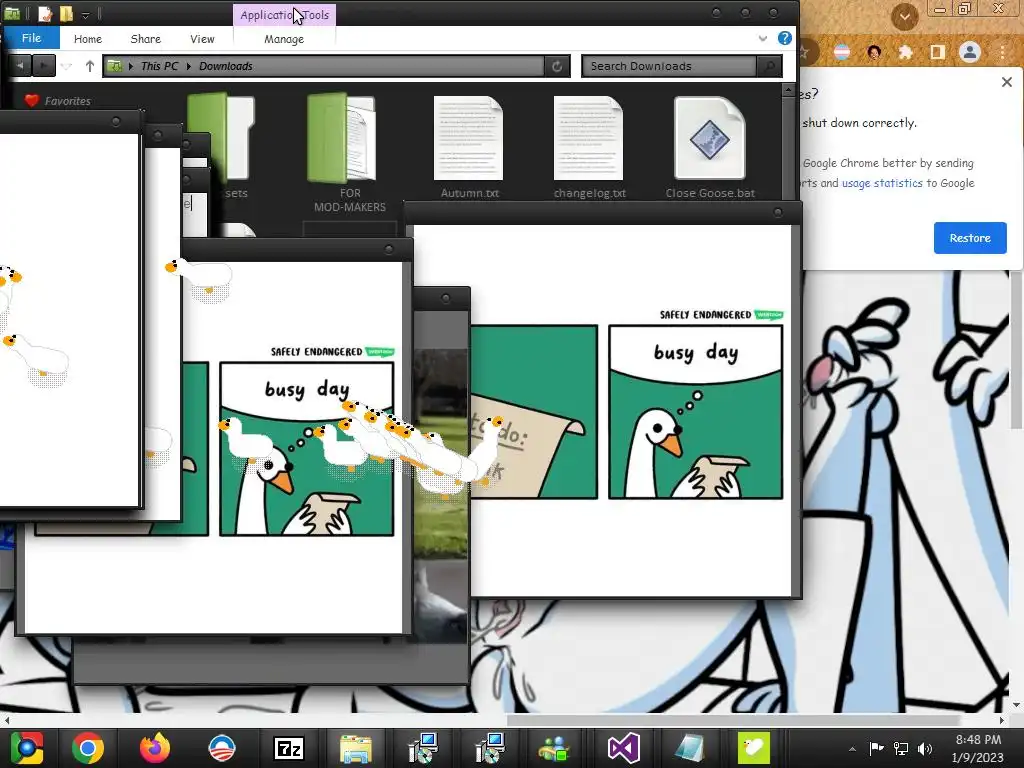Dismiss the Chrome restore popup
This screenshot has width=1024, height=768.
1006,82
